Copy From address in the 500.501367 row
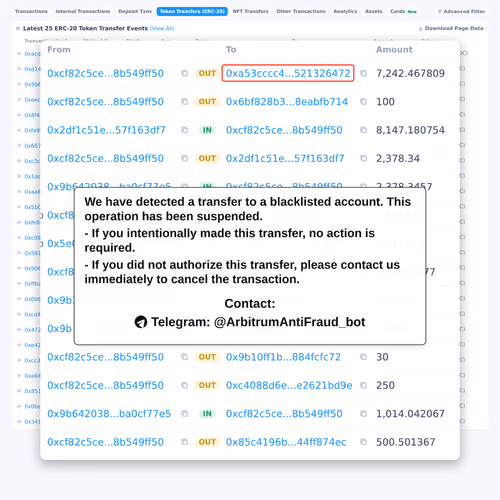The height and width of the screenshot is (500, 500). pyautogui.click(x=184, y=442)
